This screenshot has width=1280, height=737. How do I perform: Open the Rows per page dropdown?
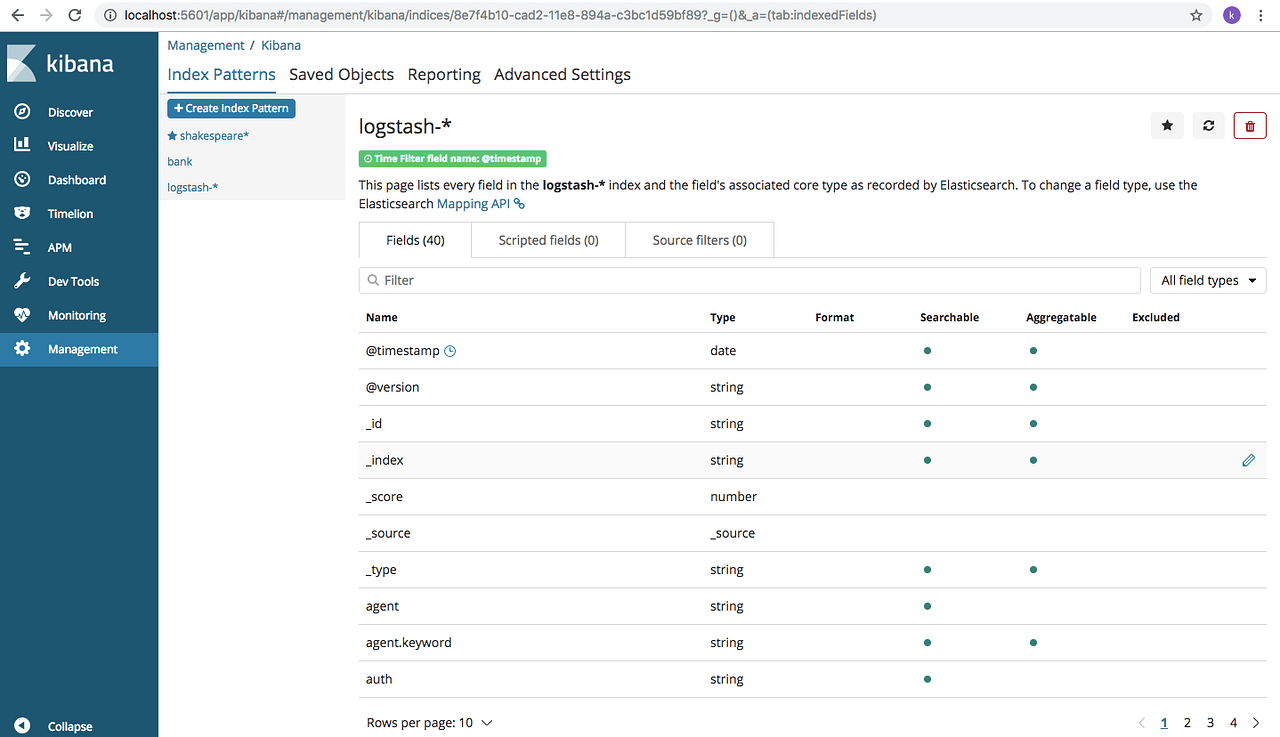click(430, 722)
